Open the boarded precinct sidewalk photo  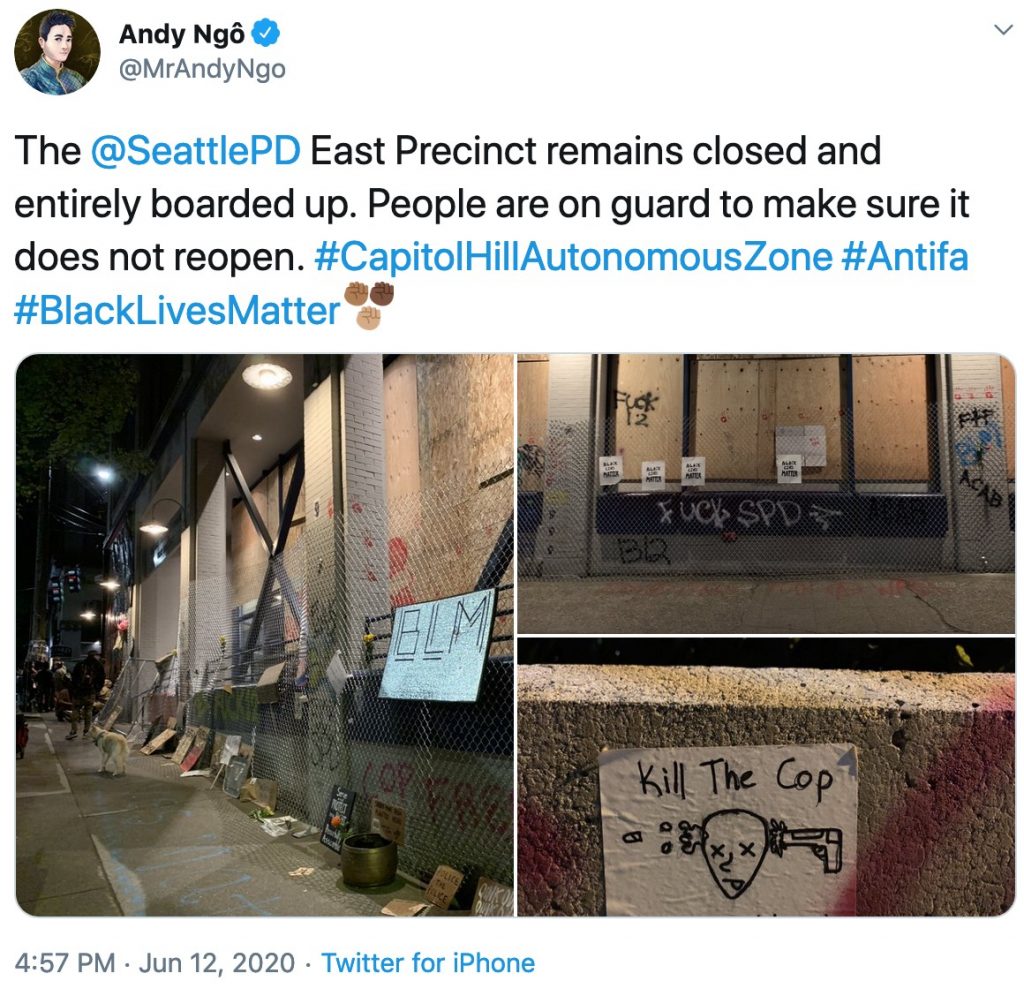(x=264, y=635)
